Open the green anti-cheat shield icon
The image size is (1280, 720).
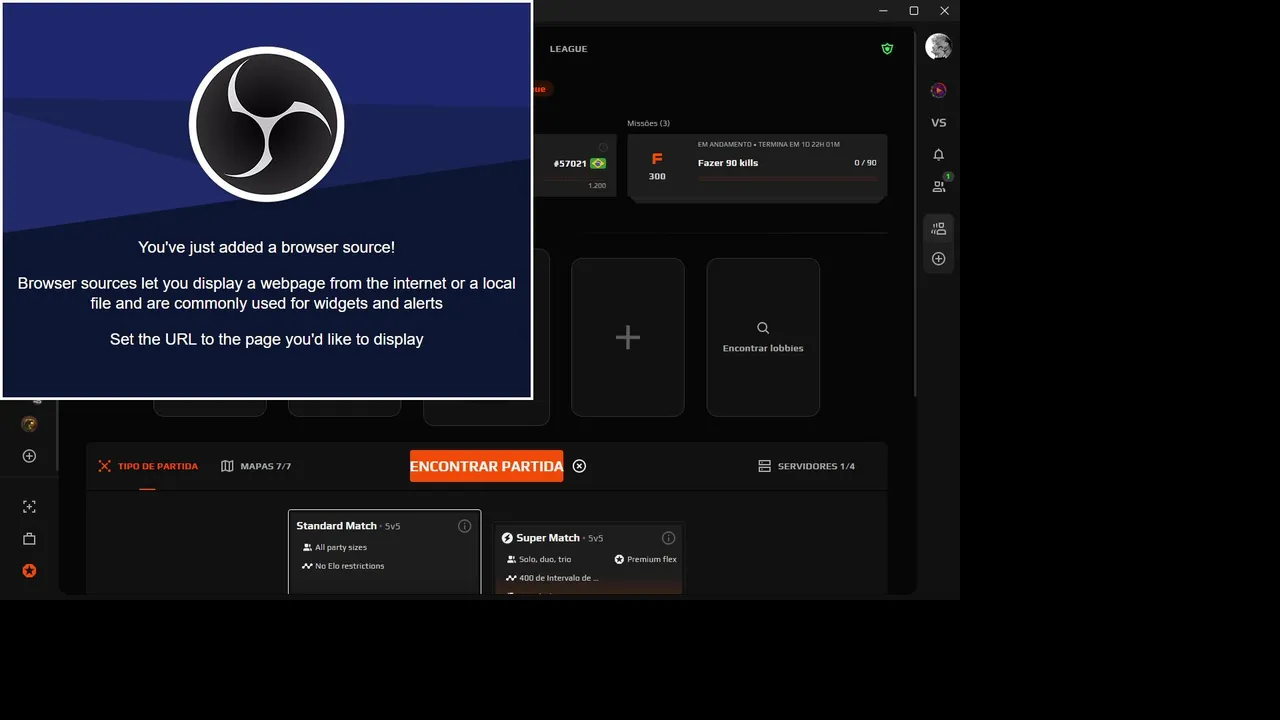[887, 48]
